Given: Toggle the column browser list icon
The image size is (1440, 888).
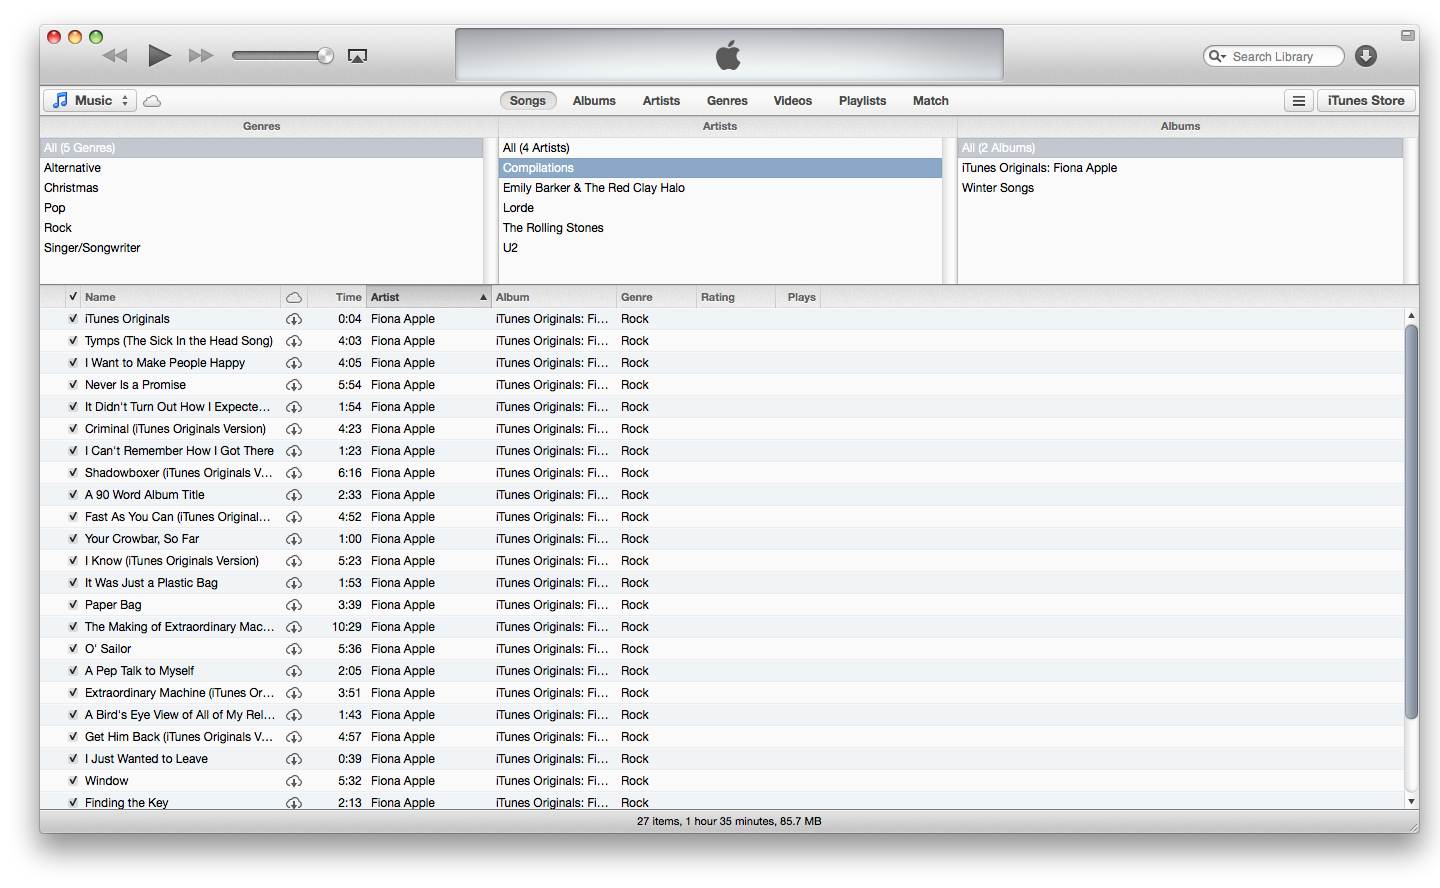Looking at the screenshot, I should click(1298, 100).
